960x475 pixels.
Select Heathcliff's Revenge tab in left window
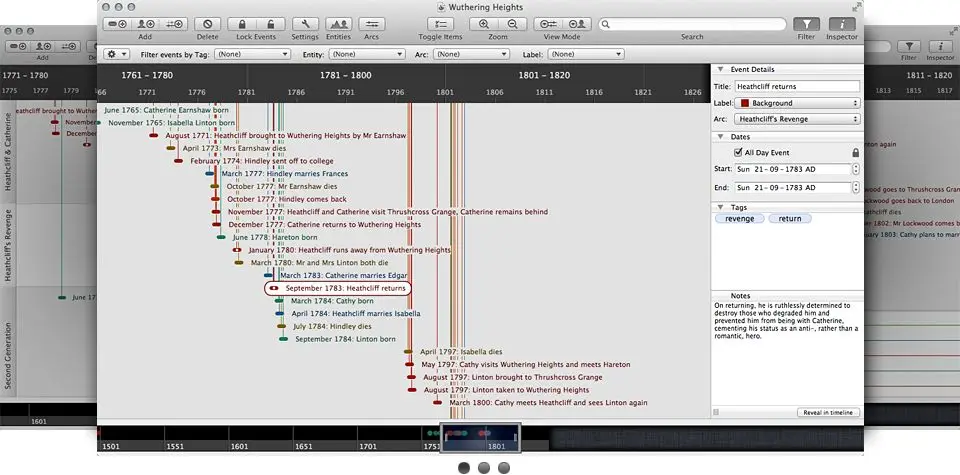[x=8, y=245]
